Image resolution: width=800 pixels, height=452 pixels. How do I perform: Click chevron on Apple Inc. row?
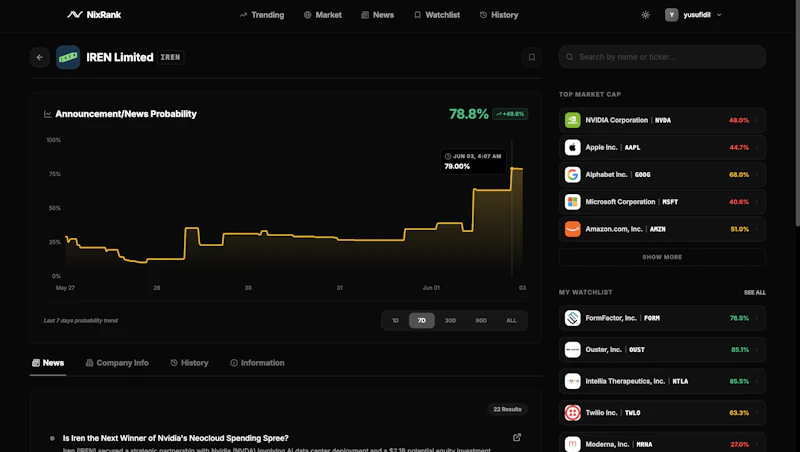click(x=757, y=147)
